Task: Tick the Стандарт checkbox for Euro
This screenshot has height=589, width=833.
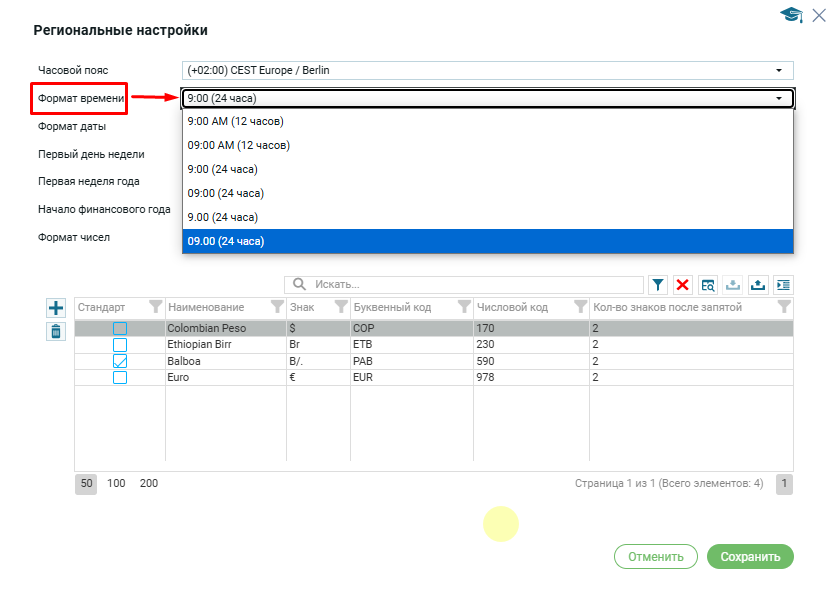Action: (120, 378)
